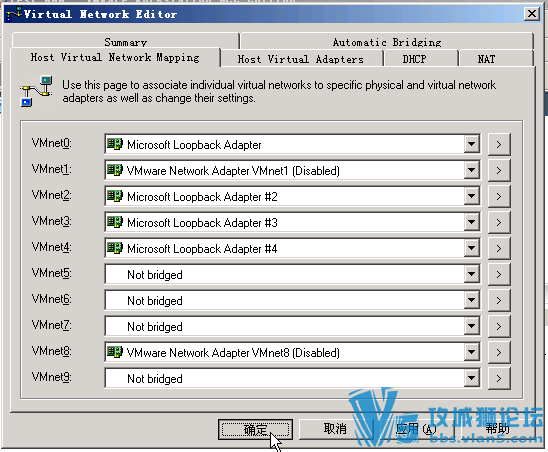
Task: Click the VMnet7 settings arrow button
Action: (x=499, y=326)
